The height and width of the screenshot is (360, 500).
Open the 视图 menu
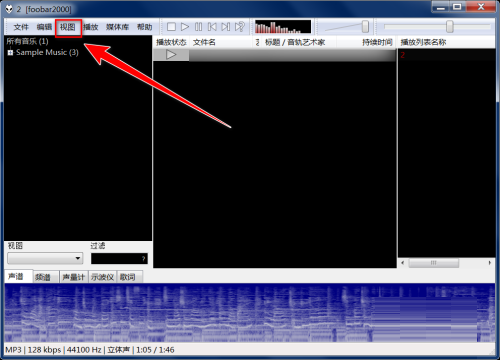[x=68, y=27]
